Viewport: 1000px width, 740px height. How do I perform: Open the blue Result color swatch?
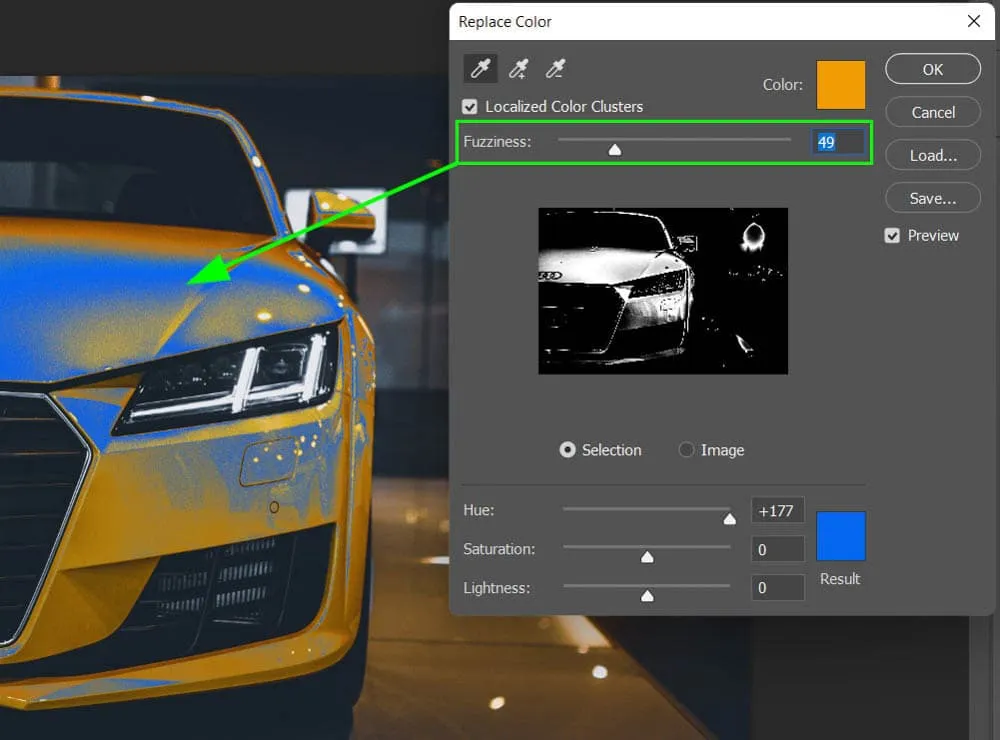point(840,536)
